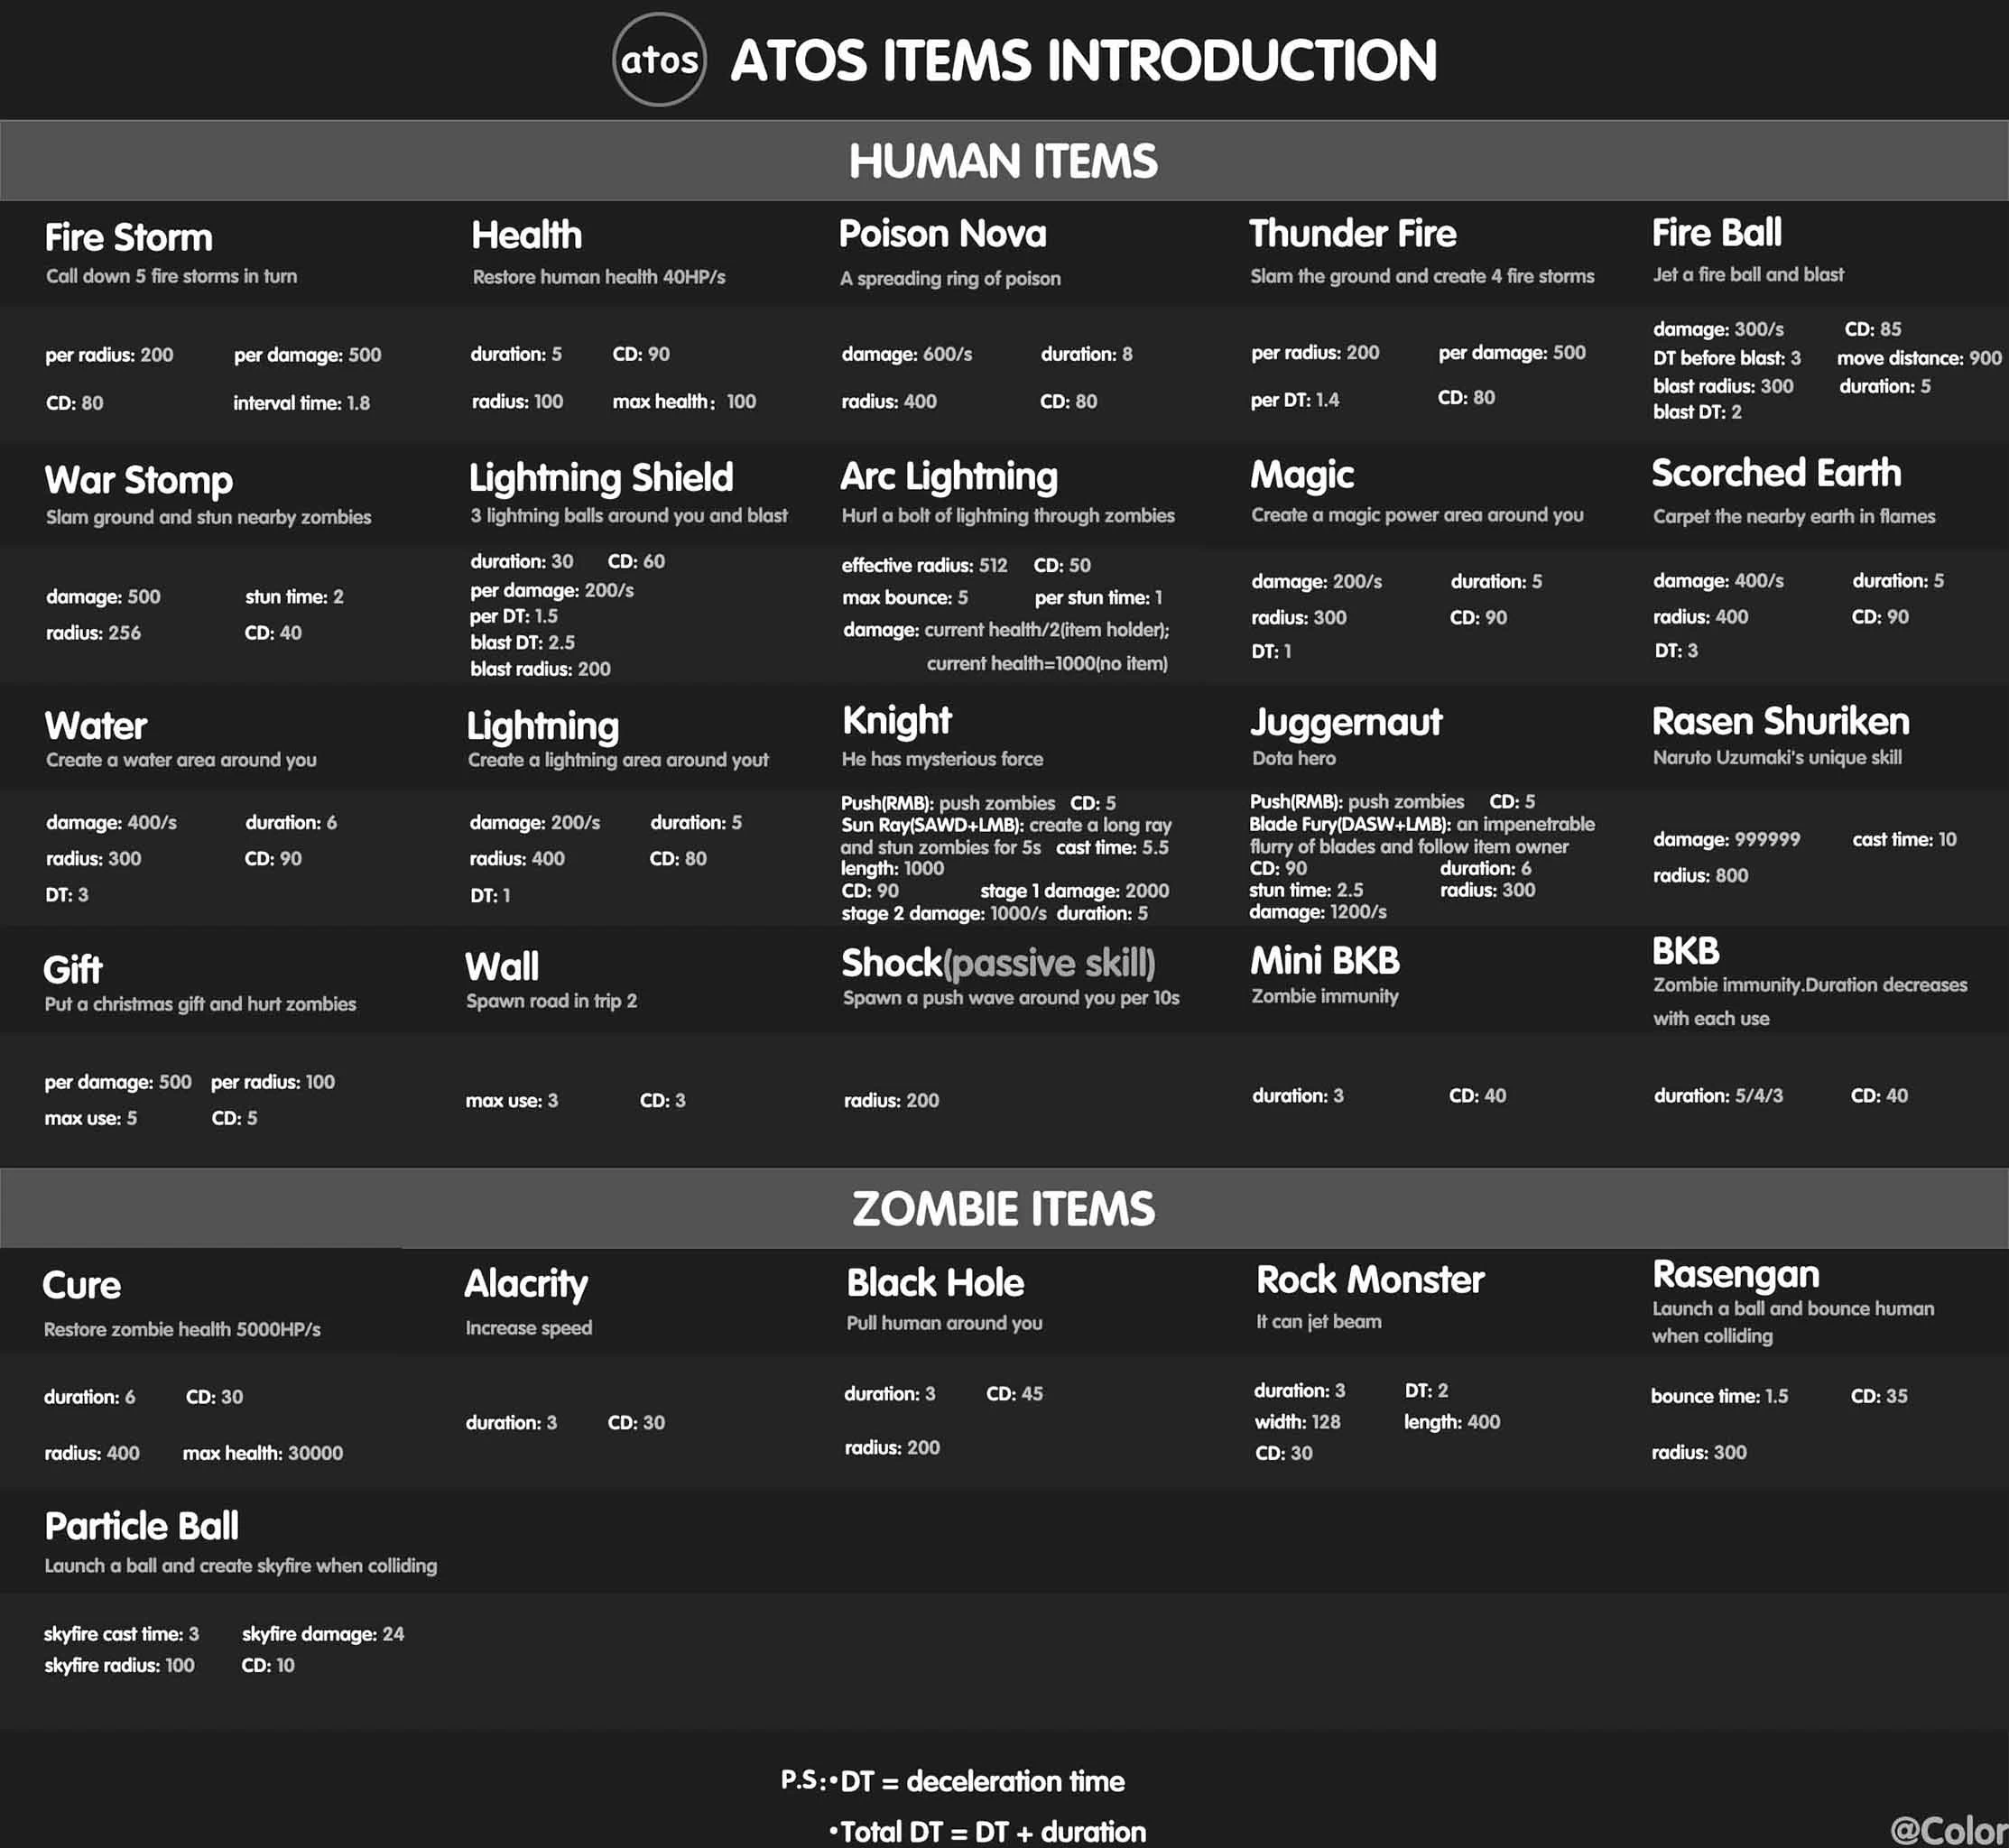Image resolution: width=2009 pixels, height=1848 pixels.
Task: Open the Black Hole zombie item heading
Action: coord(935,1283)
